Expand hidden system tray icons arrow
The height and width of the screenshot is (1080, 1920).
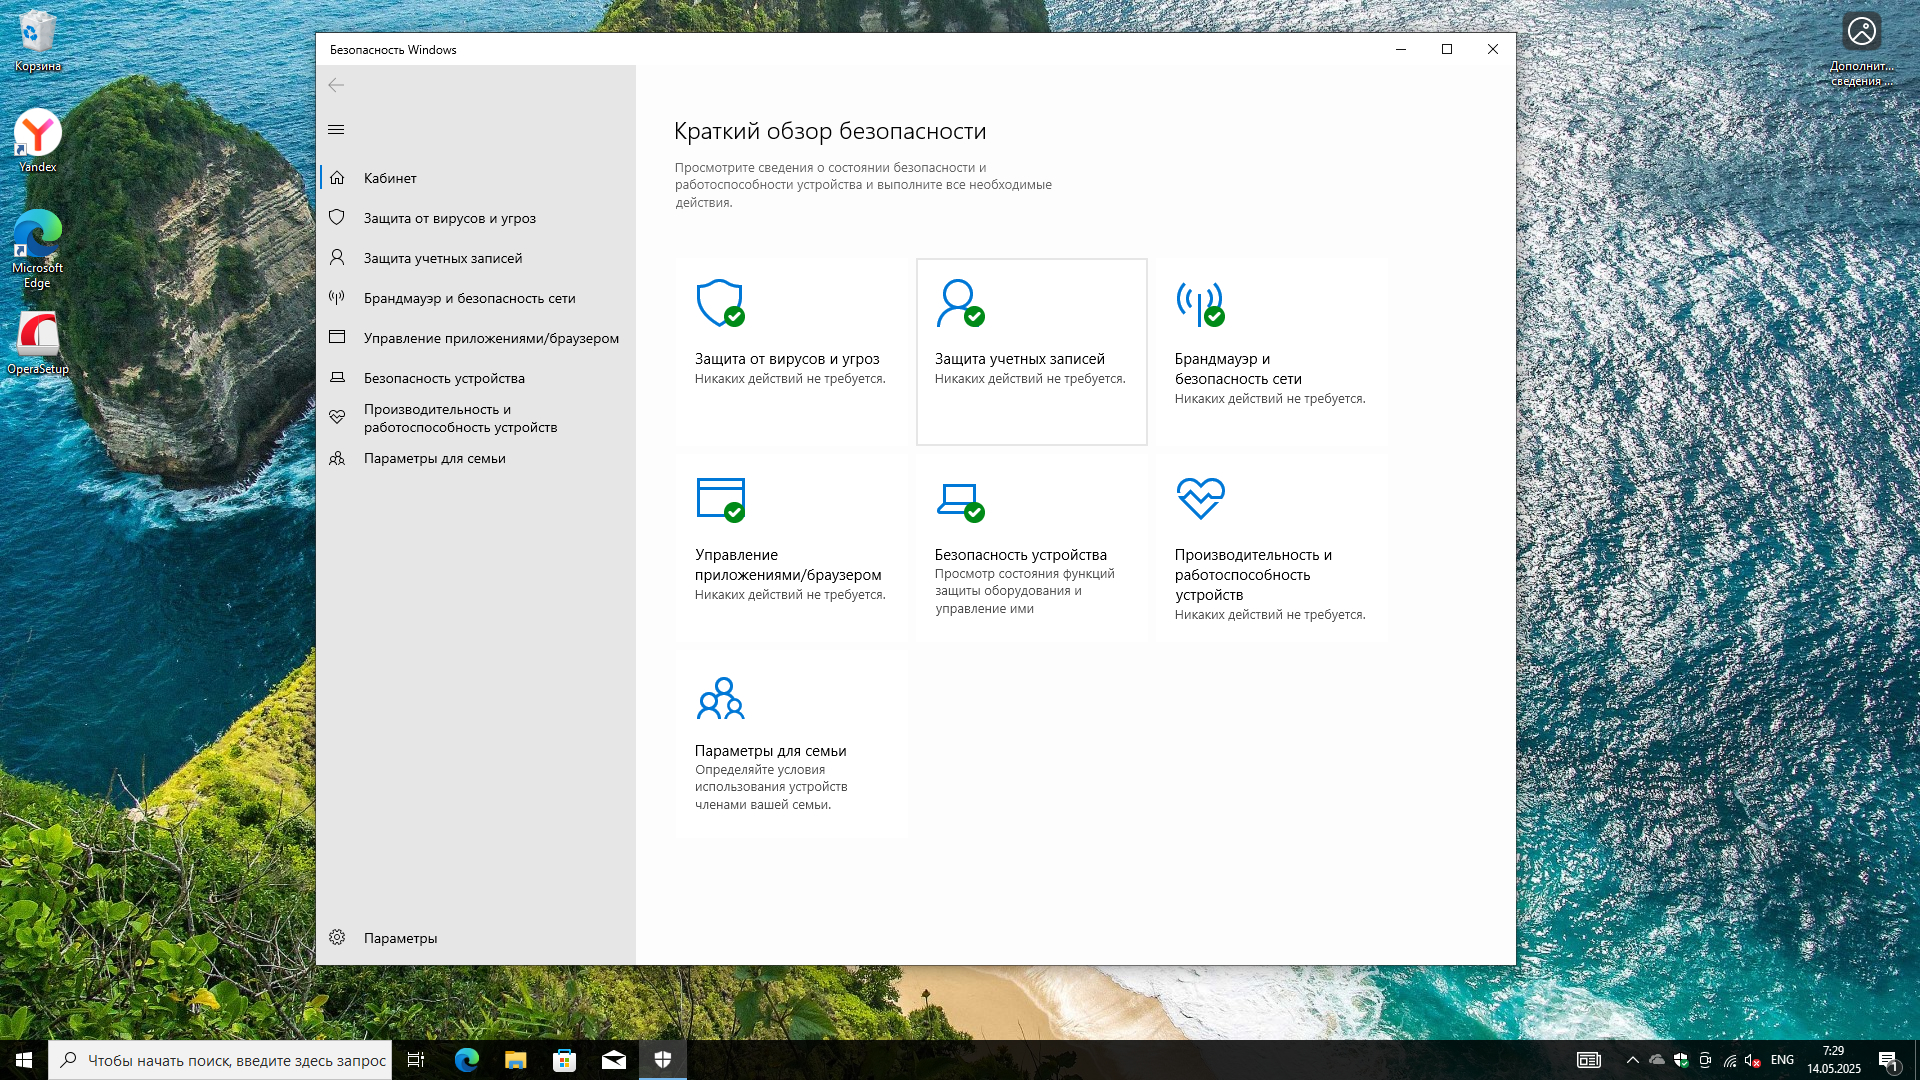pyautogui.click(x=1632, y=1060)
